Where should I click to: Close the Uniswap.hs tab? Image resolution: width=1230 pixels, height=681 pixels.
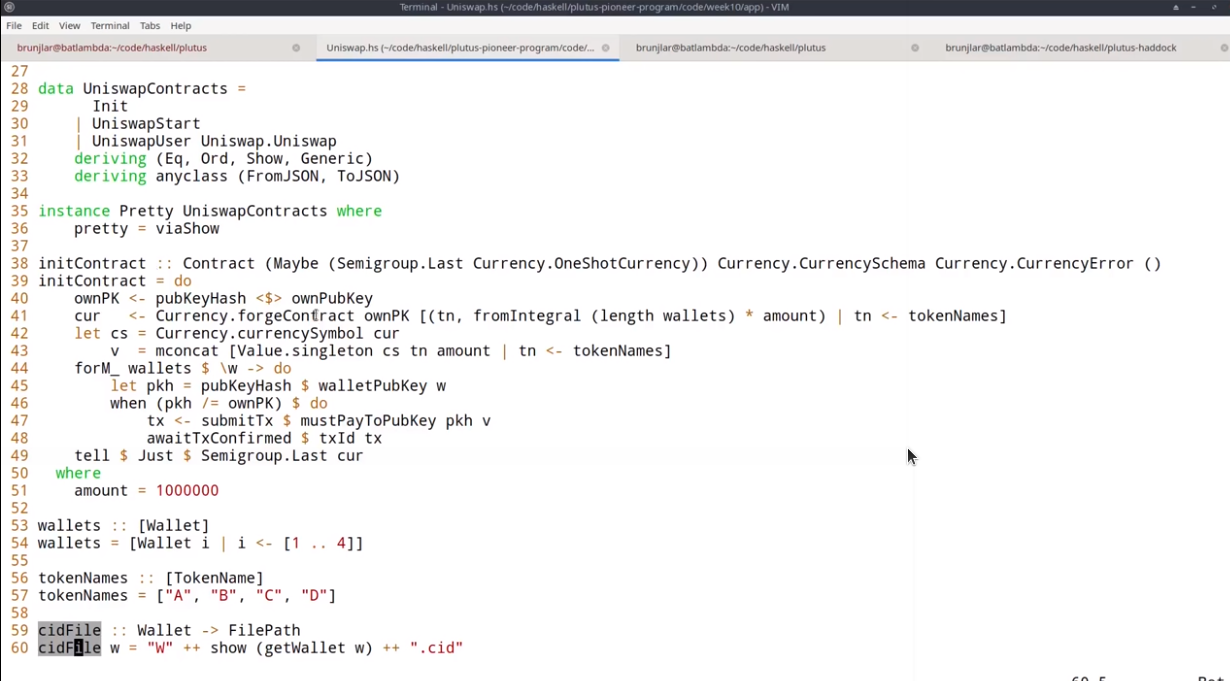[x=605, y=48]
